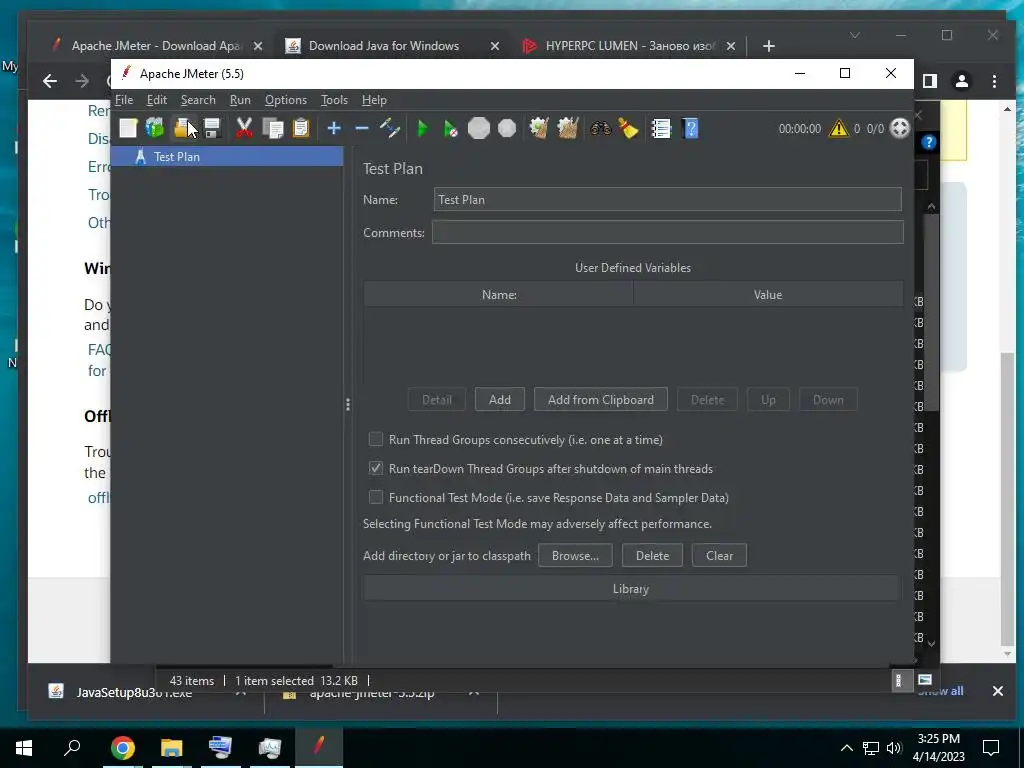
Task: Start the test with green play icon
Action: coord(423,129)
